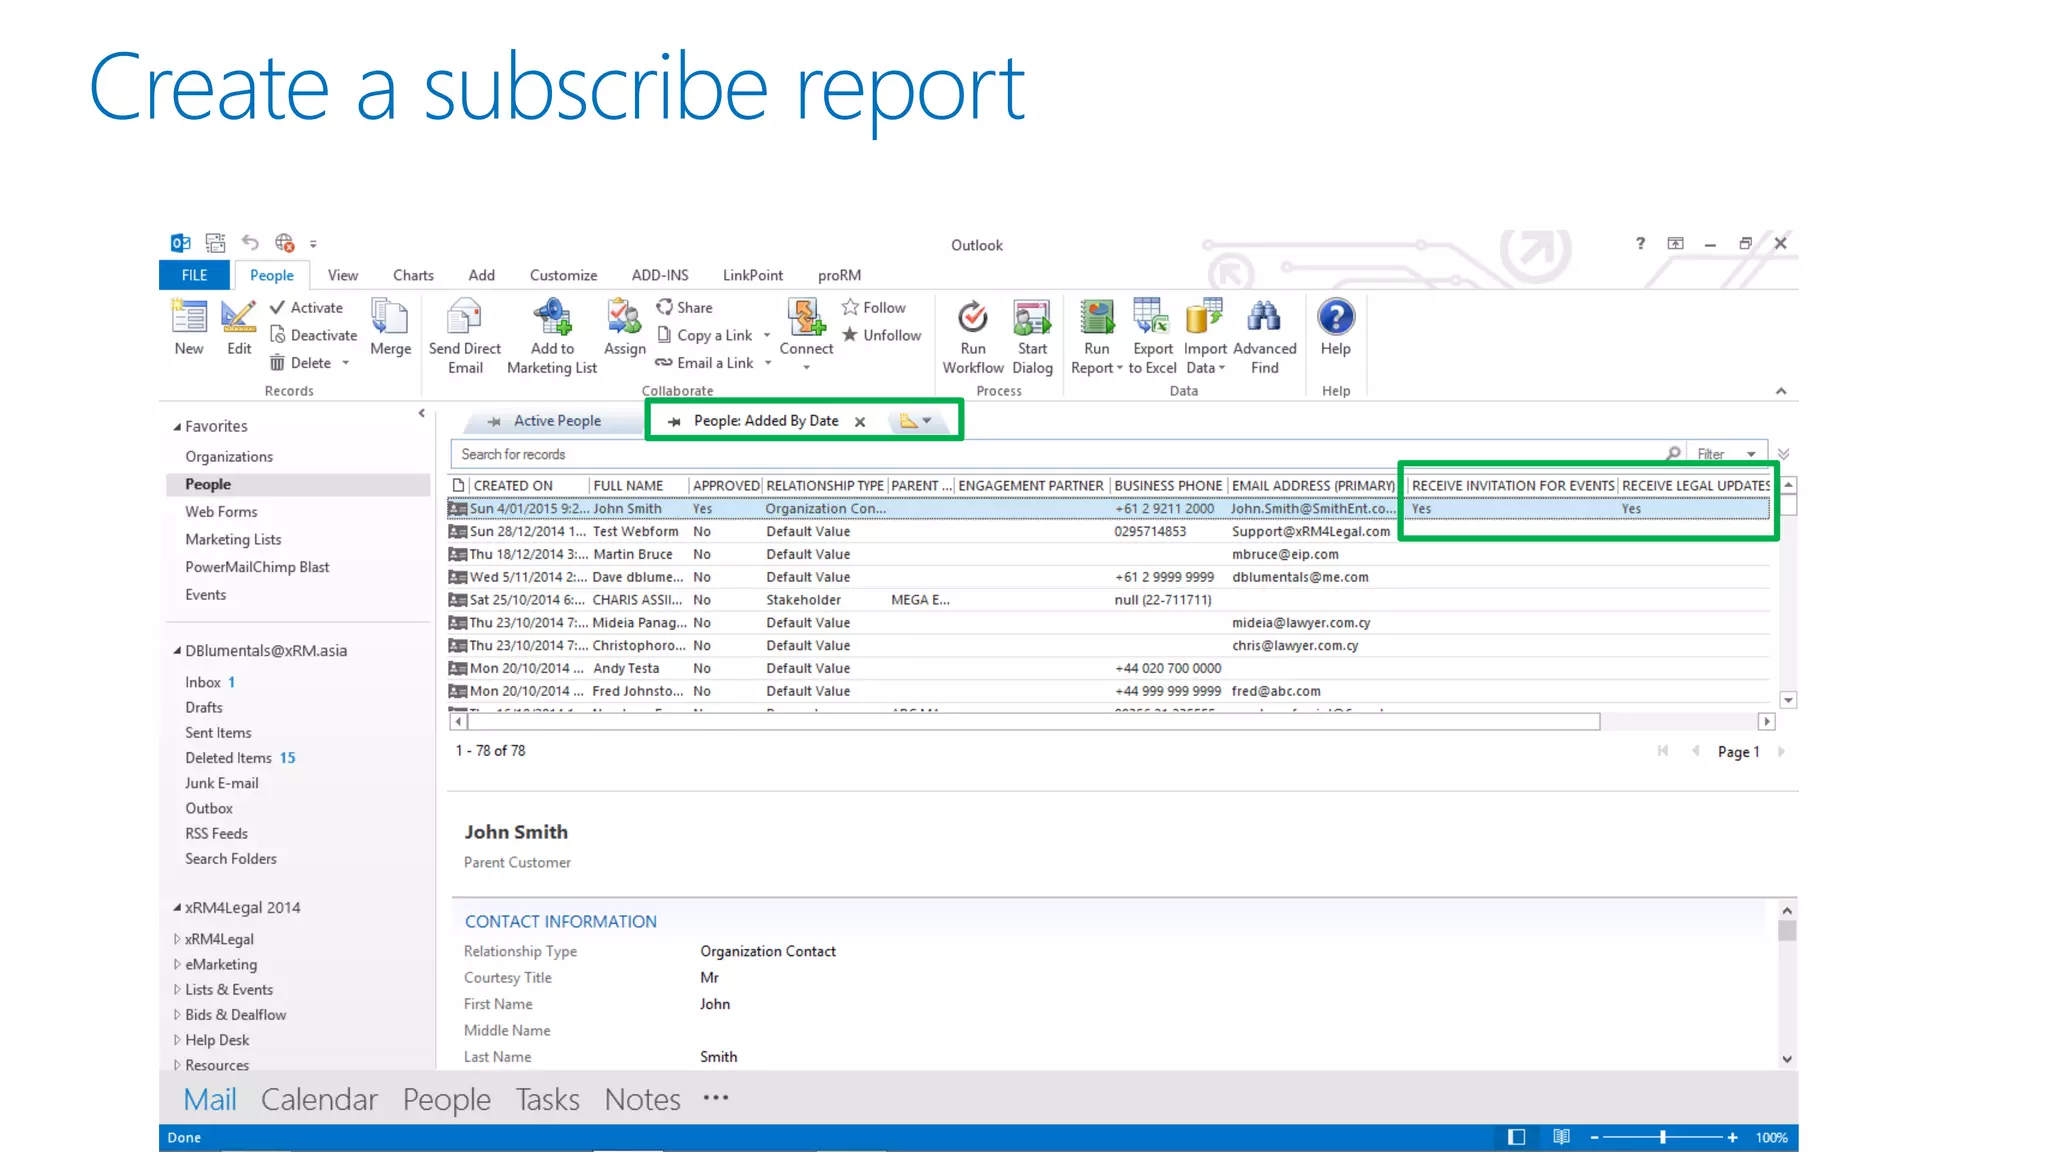Close the People: Added By Date tab
The height and width of the screenshot is (1152, 2048).
860,422
